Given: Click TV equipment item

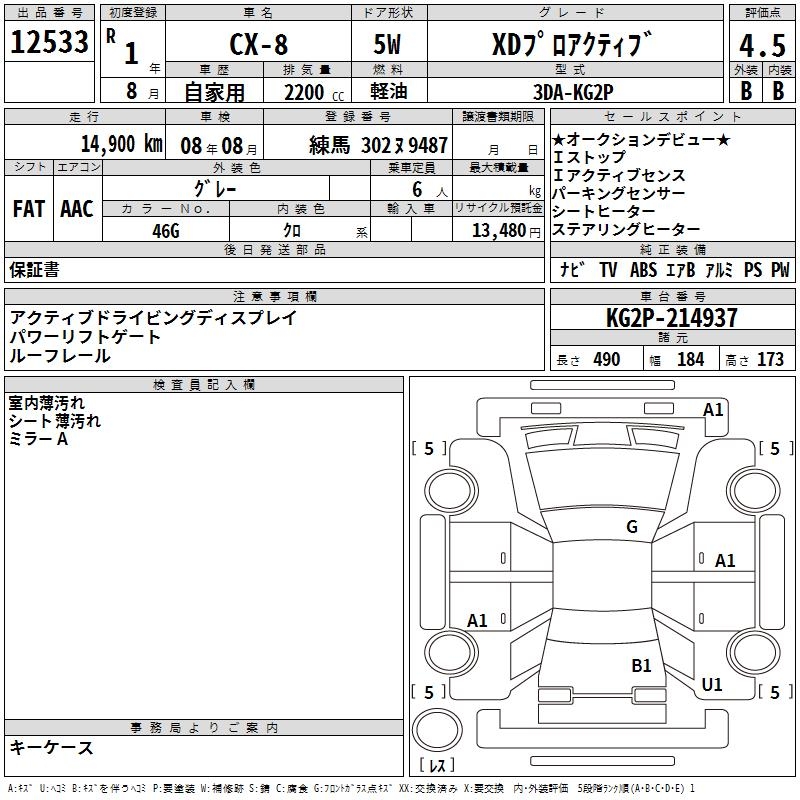Looking at the screenshot, I should pyautogui.click(x=608, y=270).
